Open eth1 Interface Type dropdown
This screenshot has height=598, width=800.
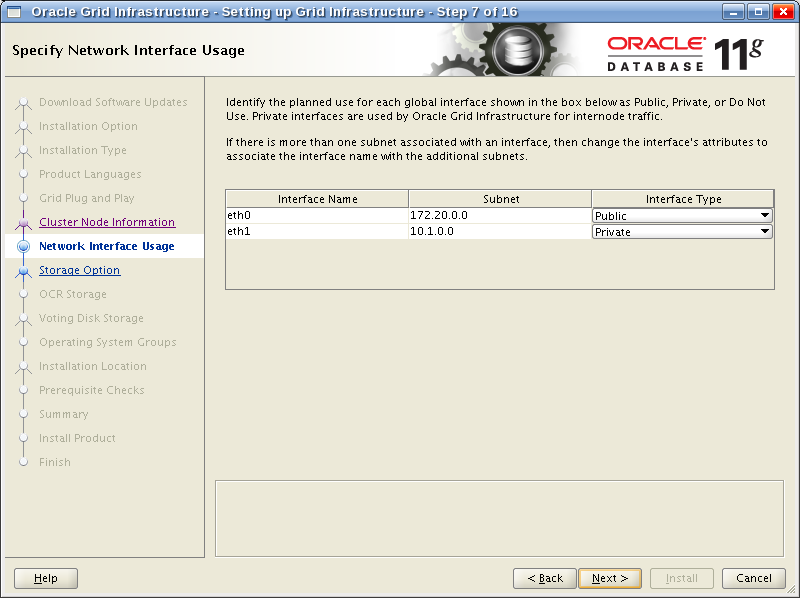[x=764, y=231]
